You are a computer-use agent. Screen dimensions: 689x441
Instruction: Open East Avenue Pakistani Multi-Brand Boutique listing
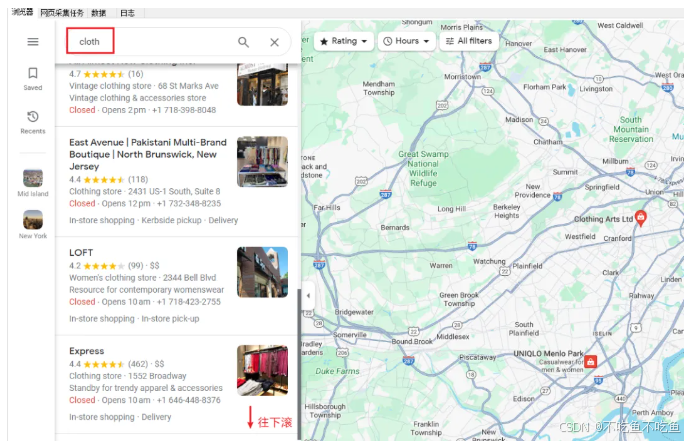[x=176, y=181]
